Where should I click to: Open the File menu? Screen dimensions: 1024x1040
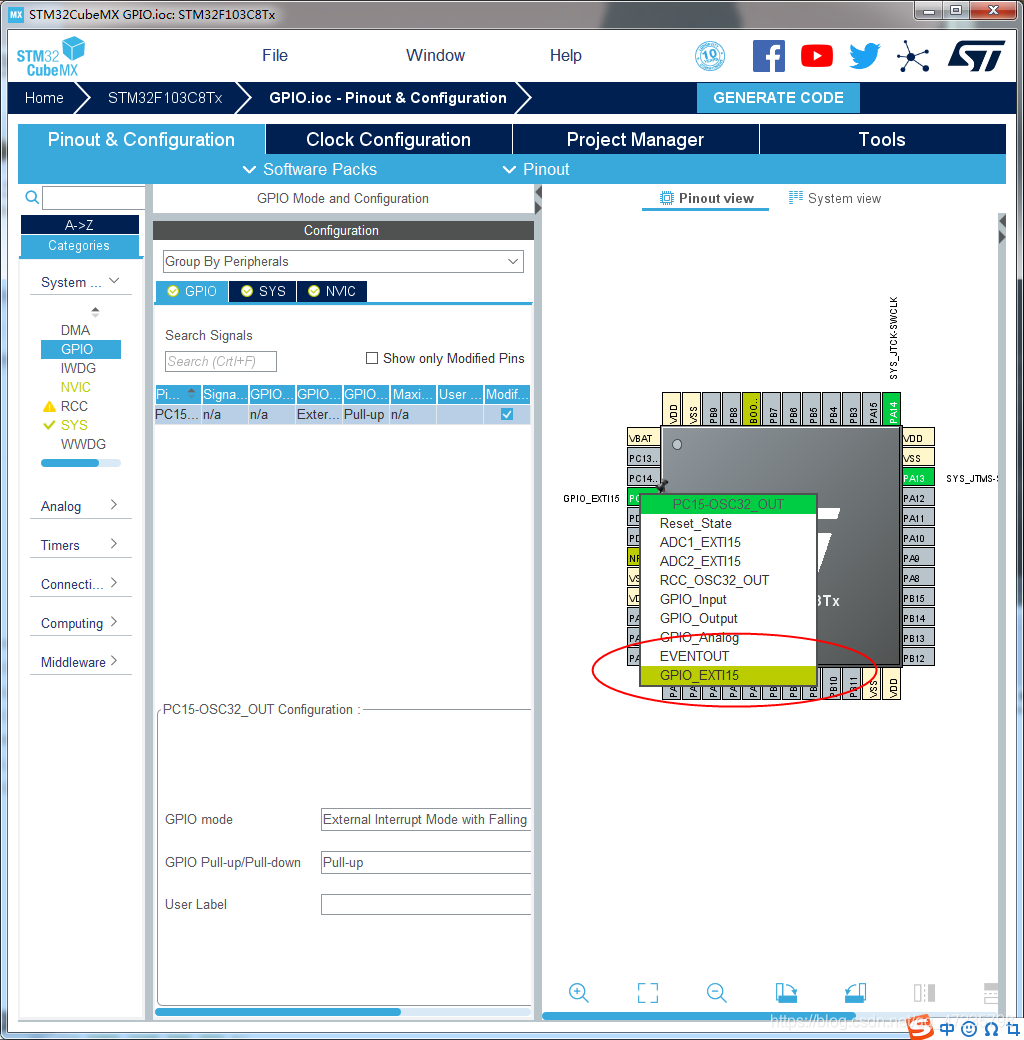coord(275,56)
